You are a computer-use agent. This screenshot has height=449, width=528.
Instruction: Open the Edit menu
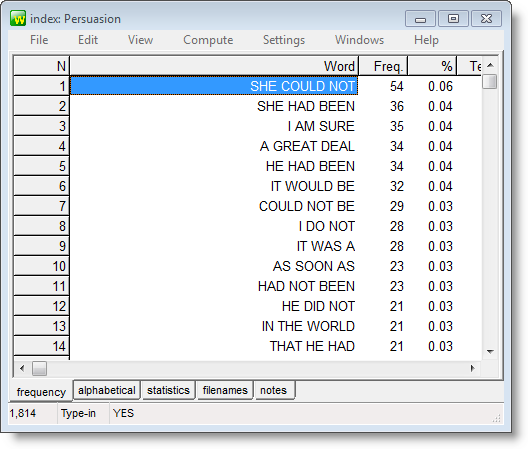pyautogui.click(x=88, y=40)
